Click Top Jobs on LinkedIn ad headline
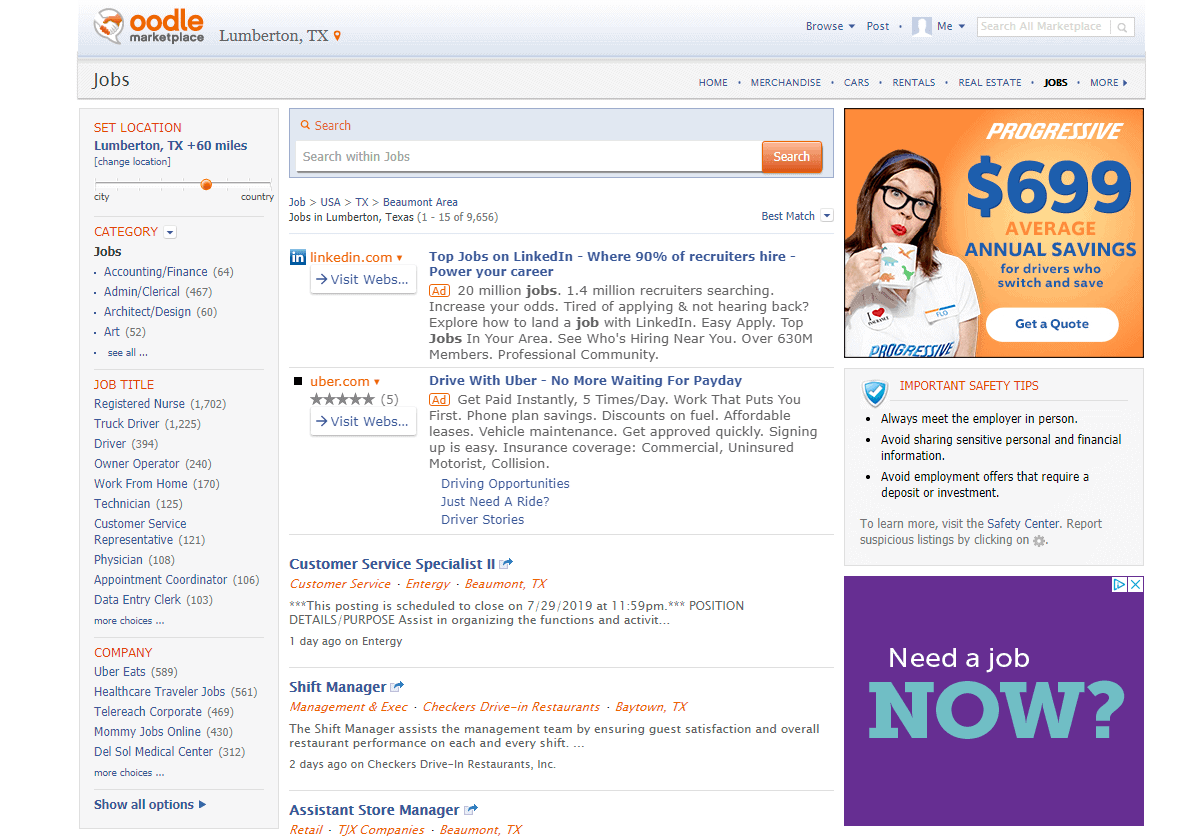 point(612,264)
